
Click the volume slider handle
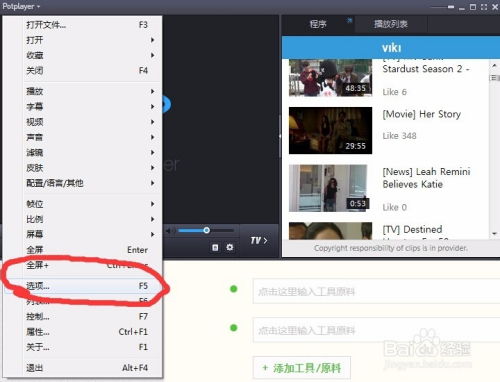tap(206, 230)
